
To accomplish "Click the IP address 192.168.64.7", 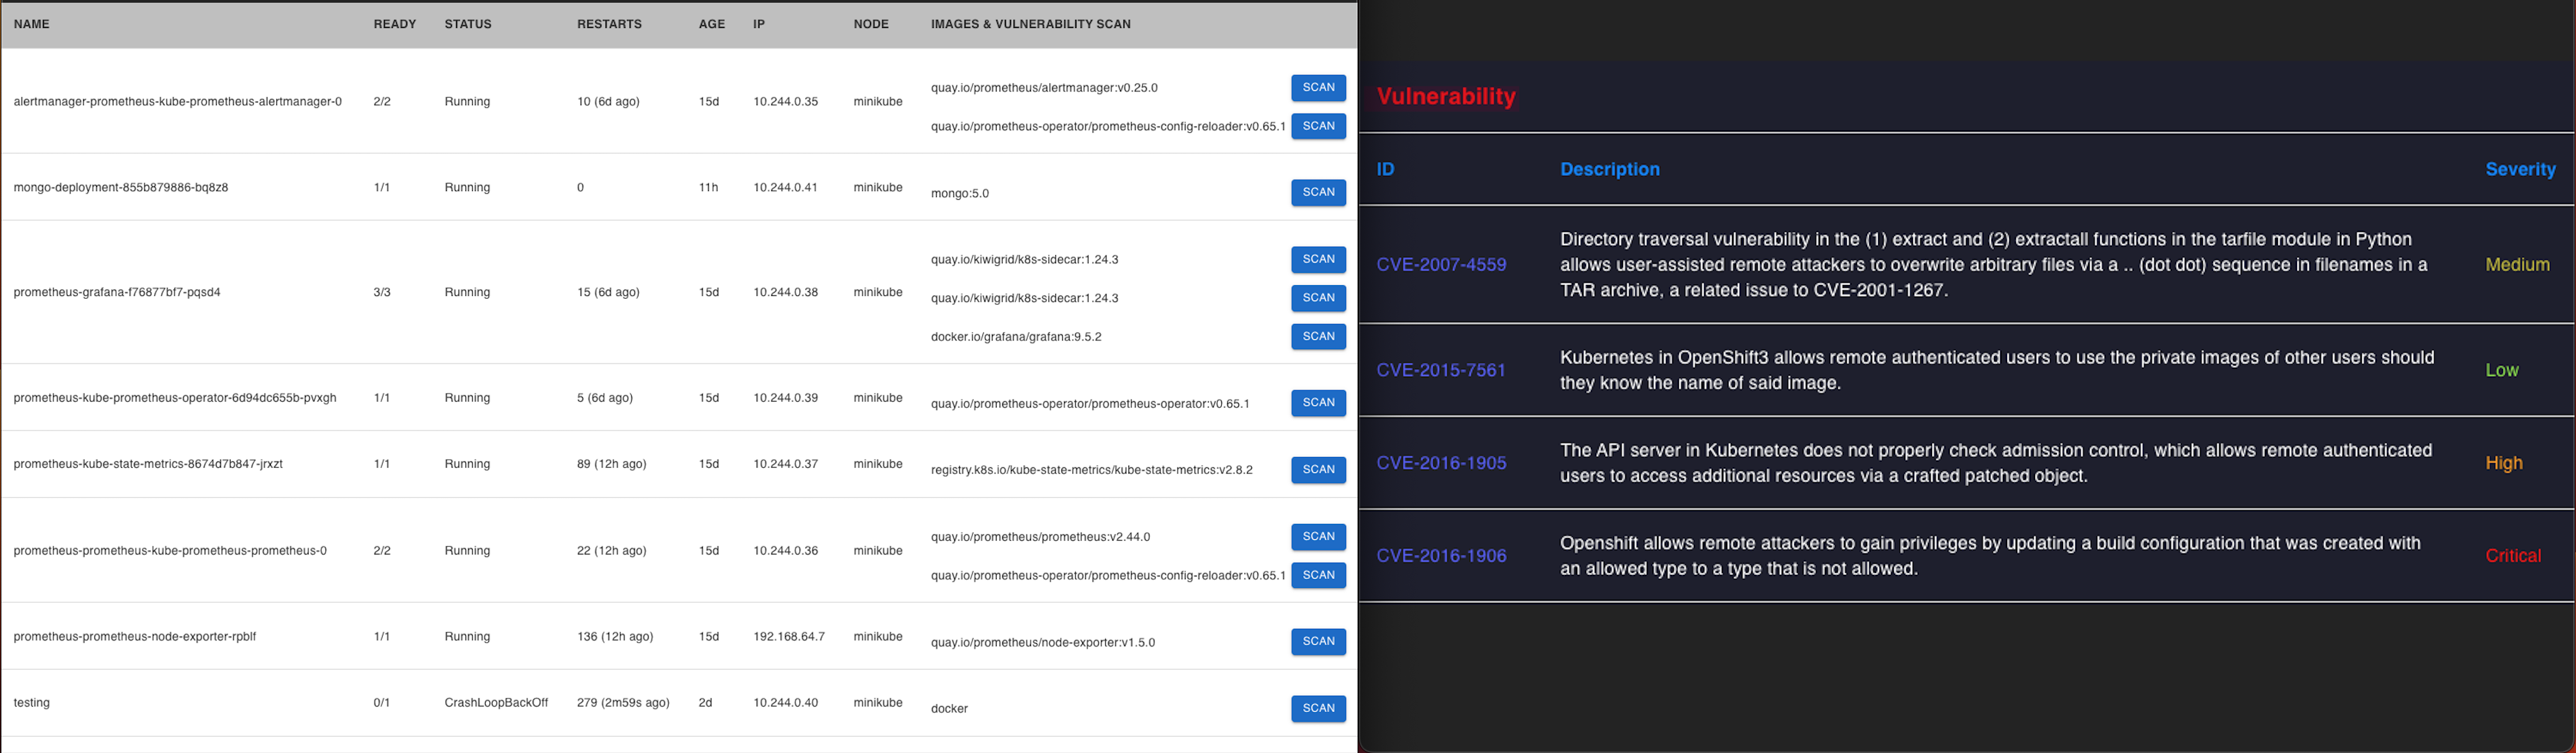I will point(789,637).
